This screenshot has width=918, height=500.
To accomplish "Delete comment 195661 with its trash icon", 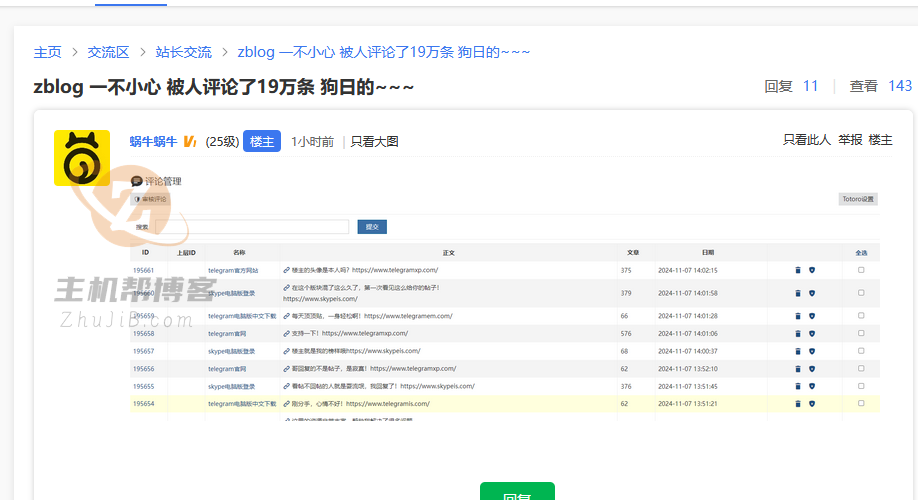I will pos(797,270).
